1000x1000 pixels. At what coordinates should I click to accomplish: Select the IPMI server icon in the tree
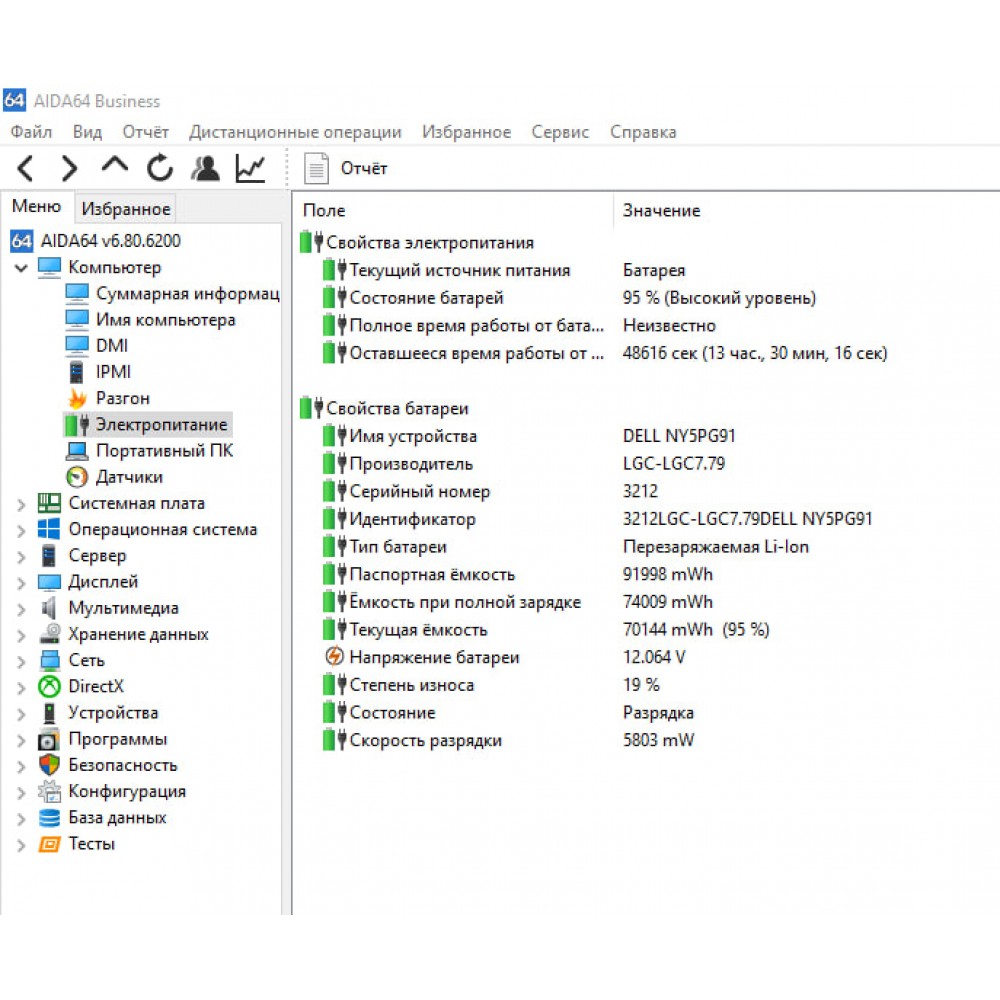[x=77, y=372]
